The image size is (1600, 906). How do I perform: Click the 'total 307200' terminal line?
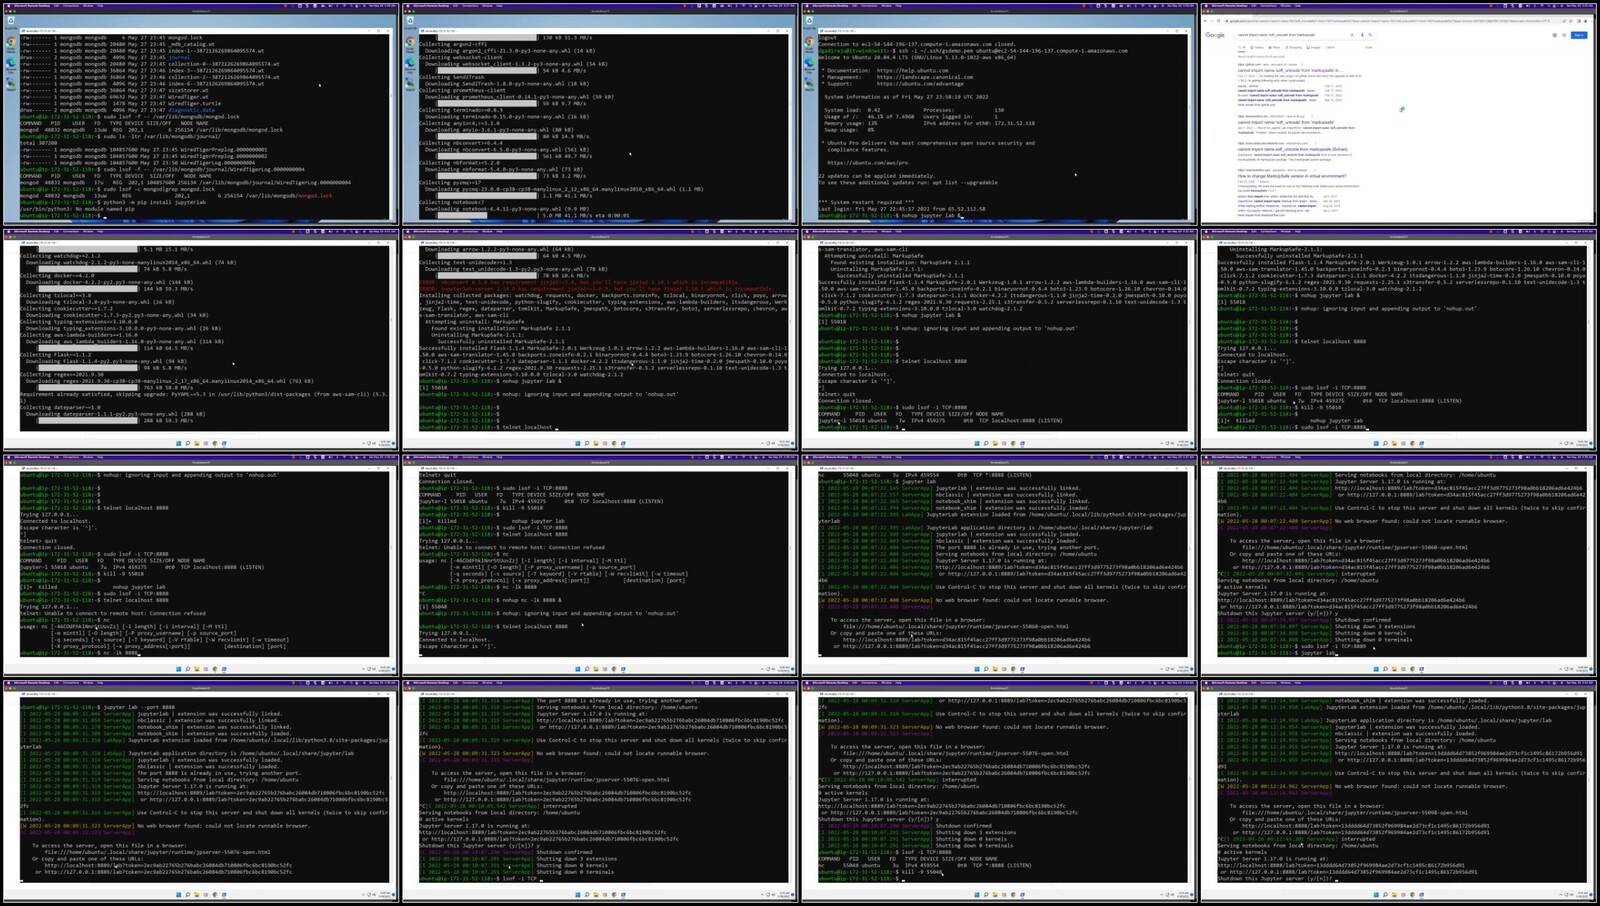[x=38, y=143]
